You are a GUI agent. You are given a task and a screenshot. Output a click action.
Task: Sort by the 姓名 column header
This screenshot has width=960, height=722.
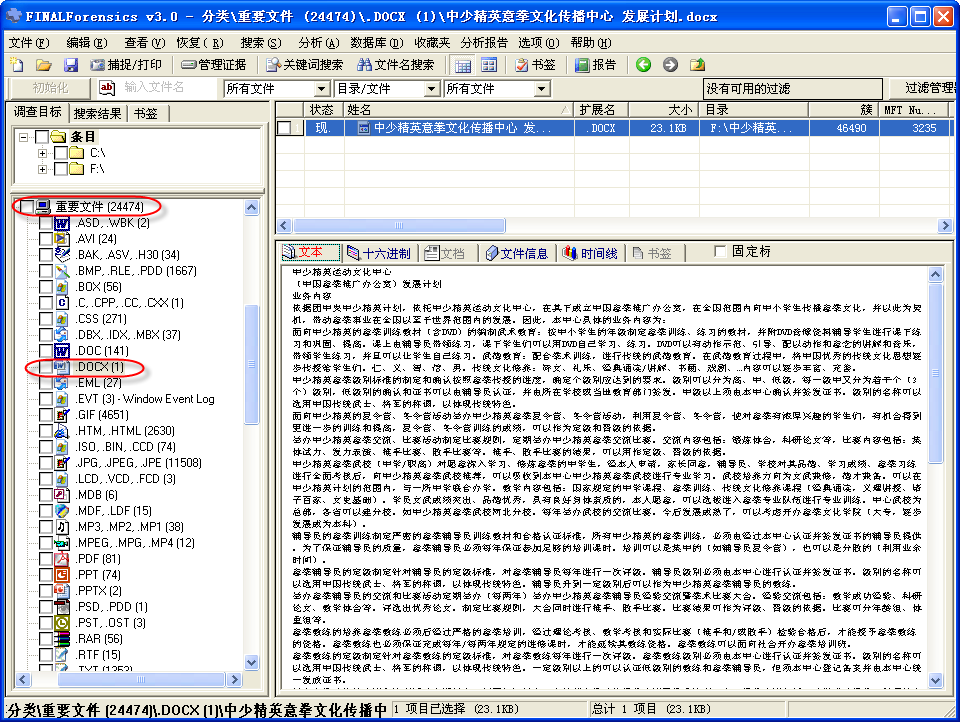(459, 110)
